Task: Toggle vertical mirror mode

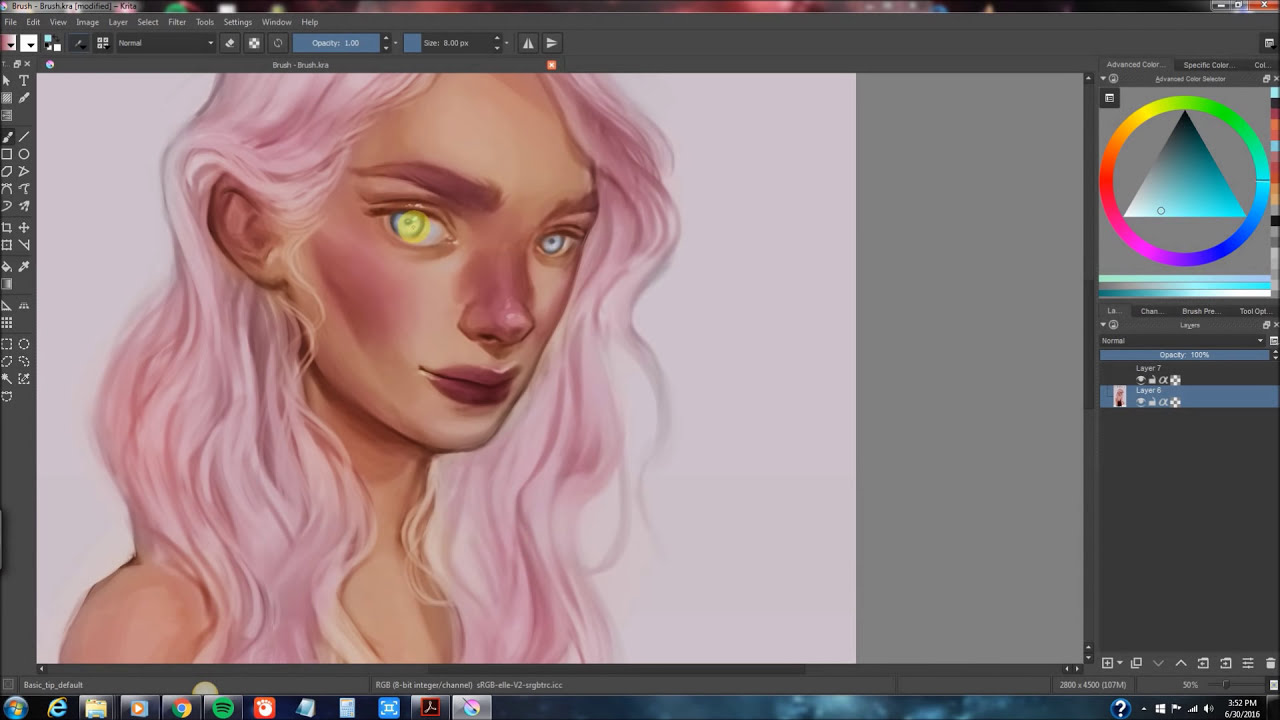Action: pos(551,43)
